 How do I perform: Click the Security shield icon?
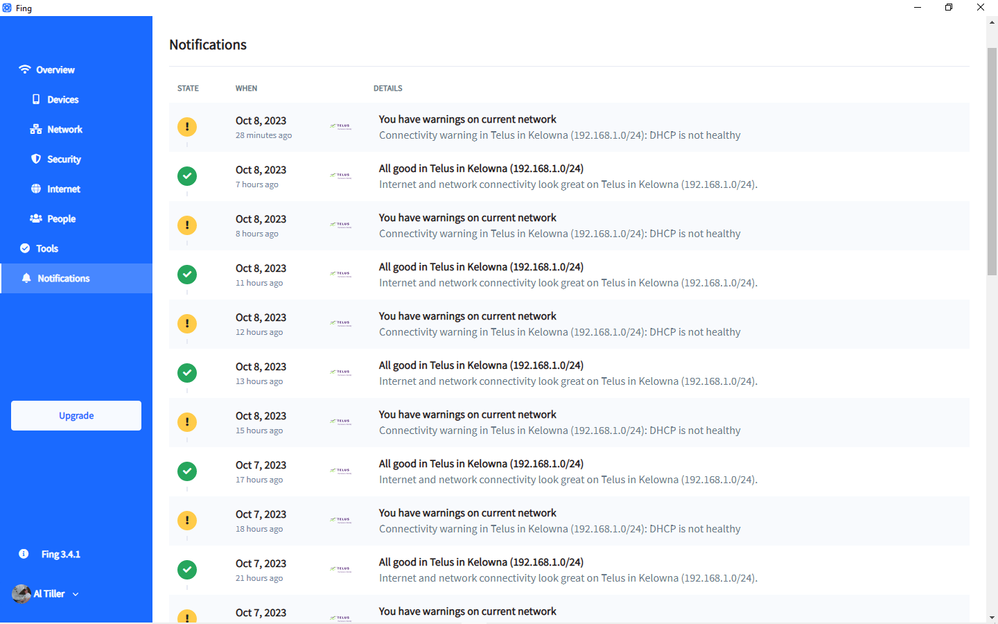point(36,159)
